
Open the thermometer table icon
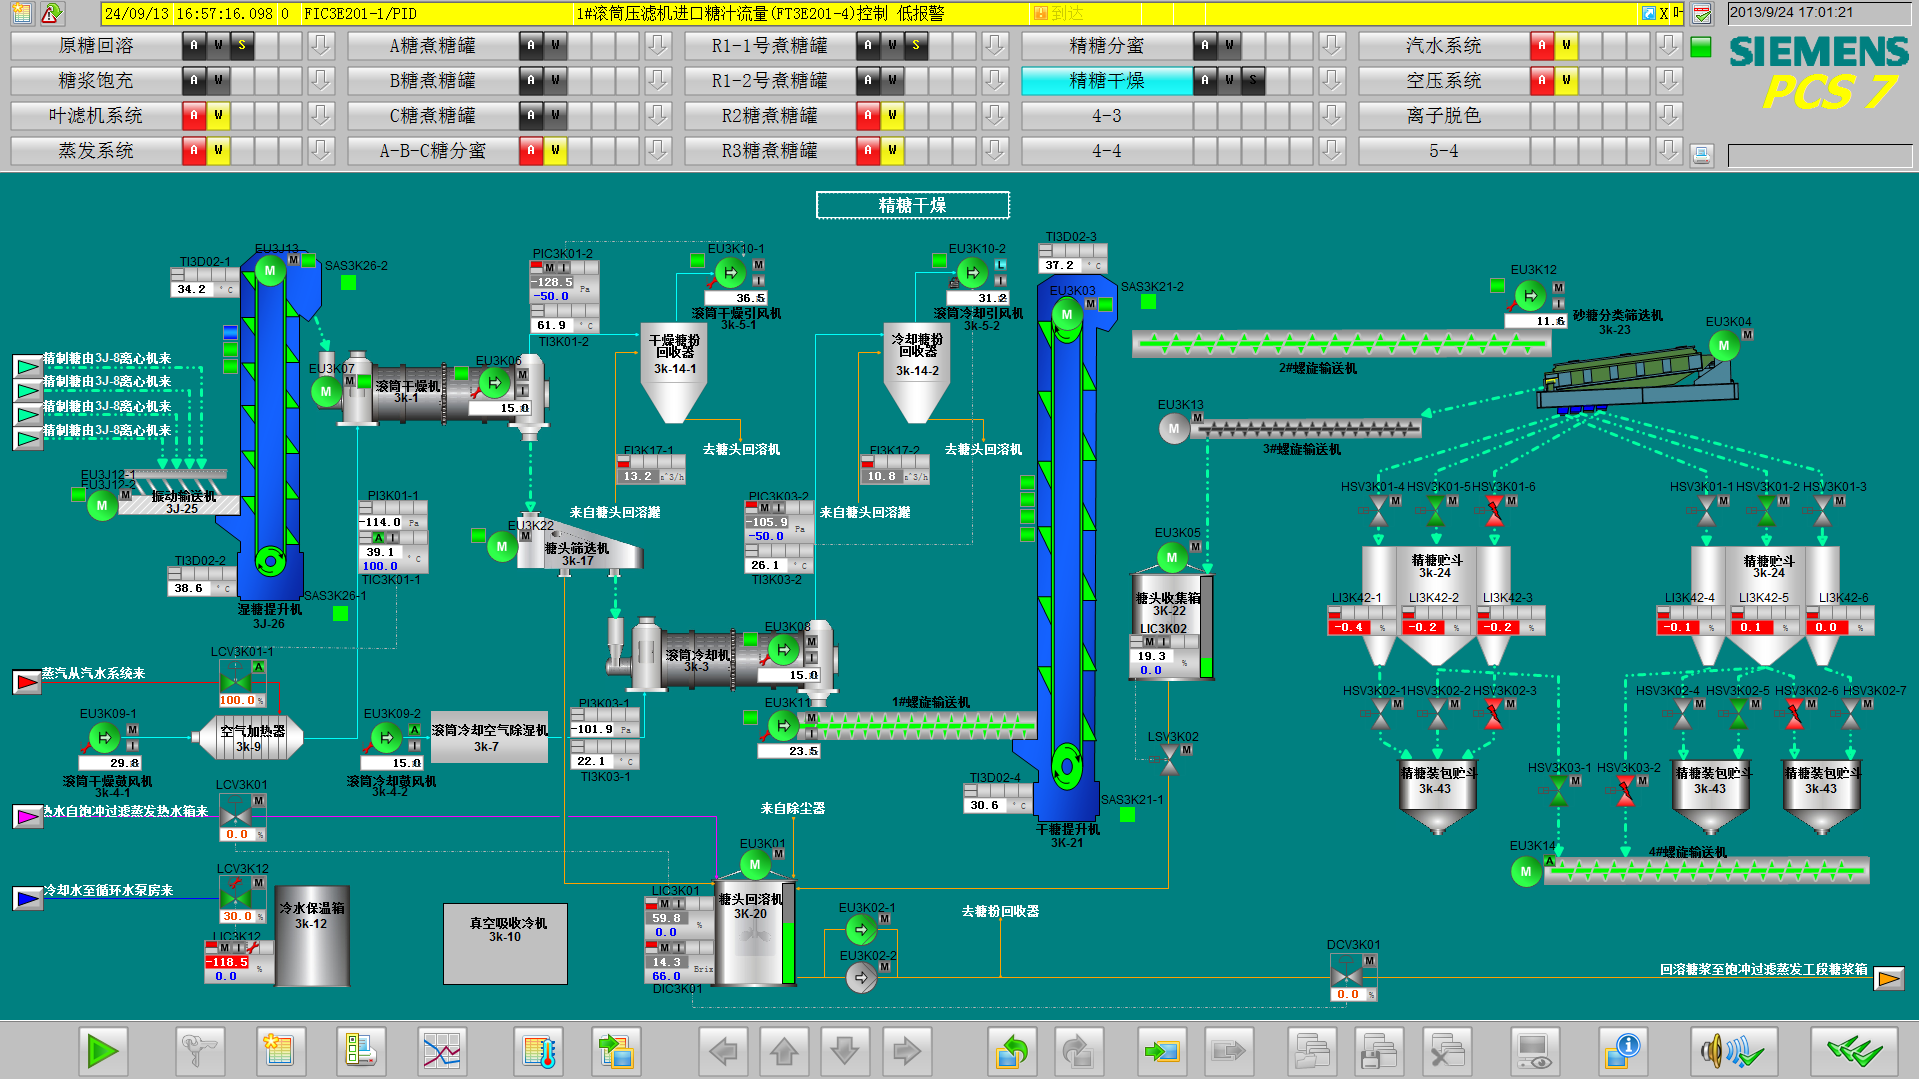(x=539, y=1051)
